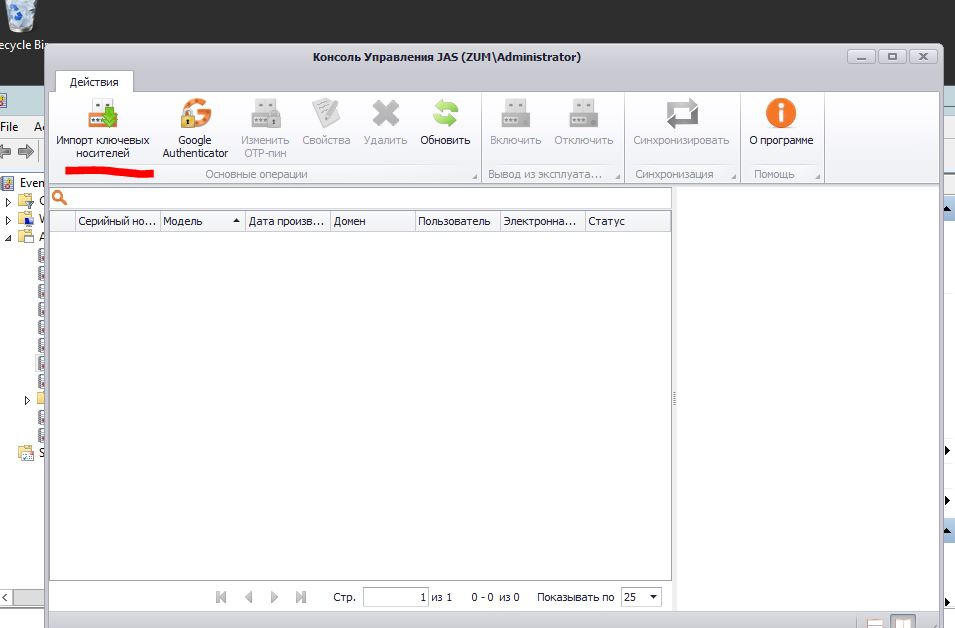
Task: Open Свойства properties icon
Action: coord(326,124)
